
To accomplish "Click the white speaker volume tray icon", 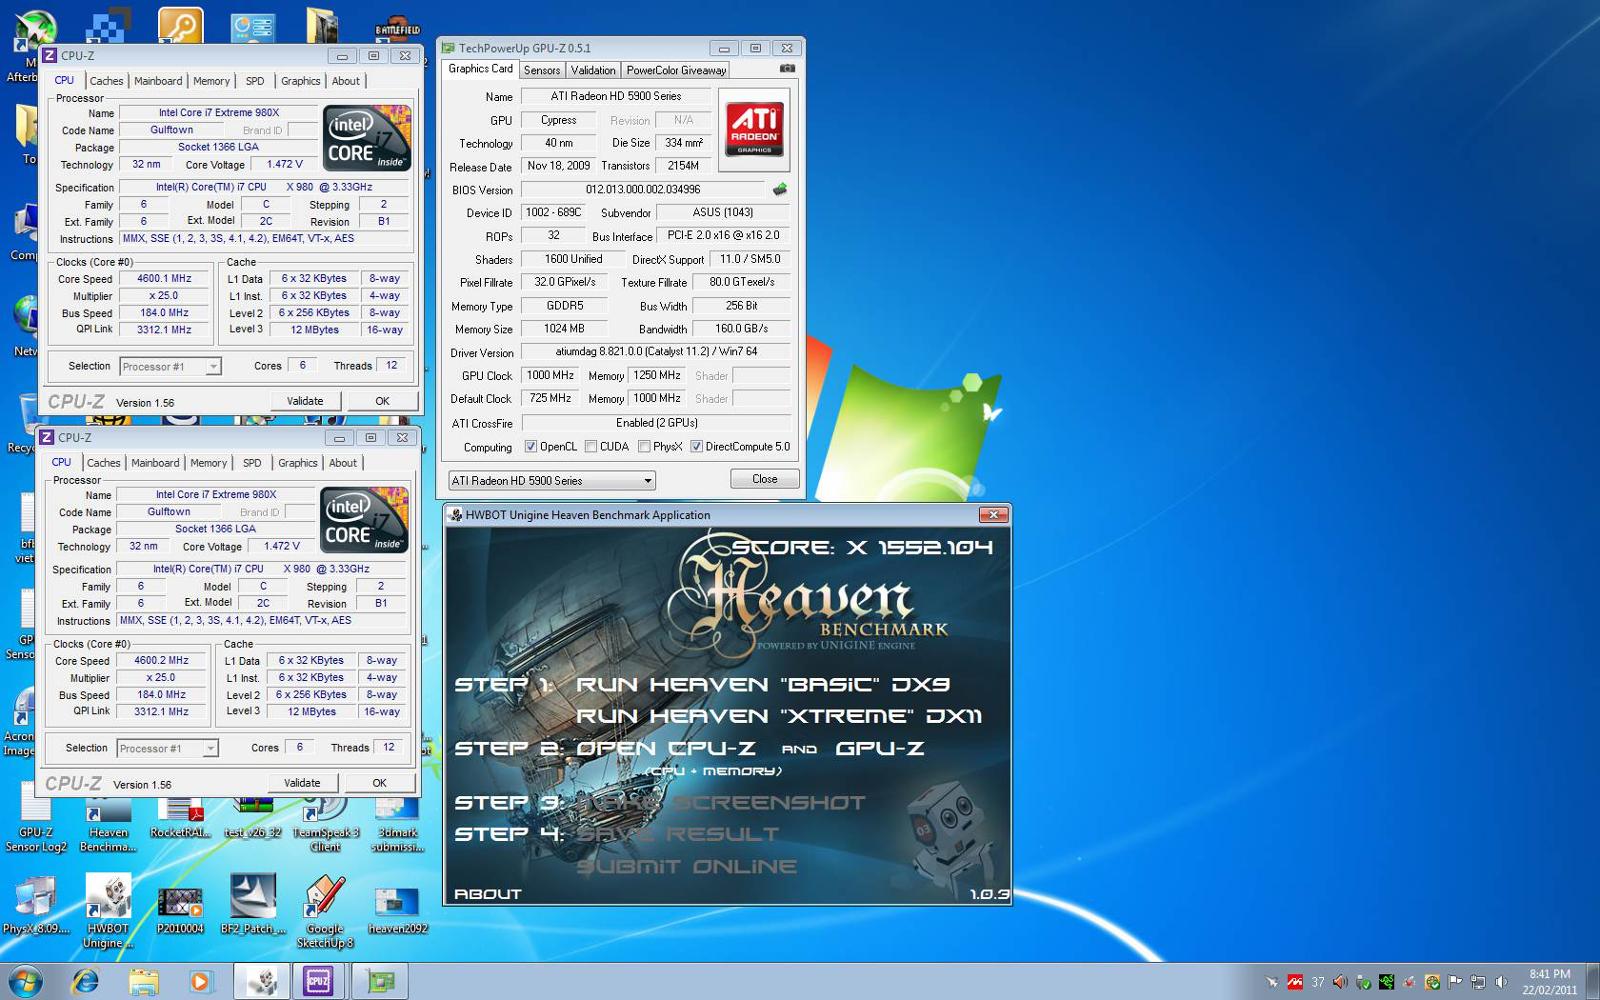I will coord(1501,982).
